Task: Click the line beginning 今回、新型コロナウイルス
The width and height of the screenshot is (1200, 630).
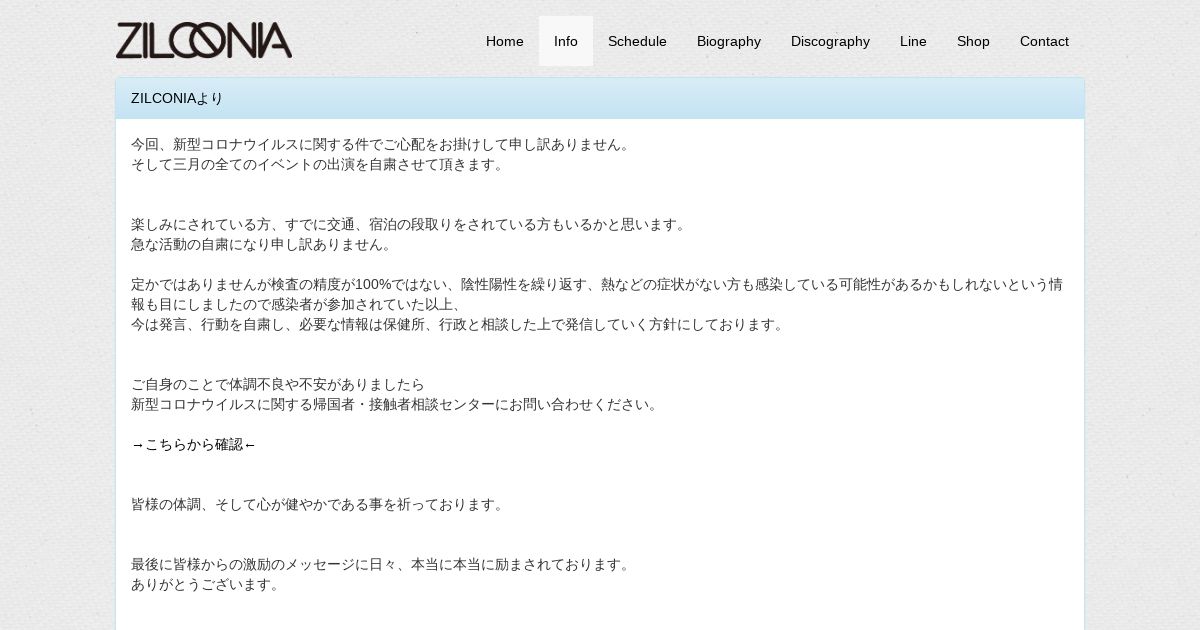Action: (x=383, y=144)
